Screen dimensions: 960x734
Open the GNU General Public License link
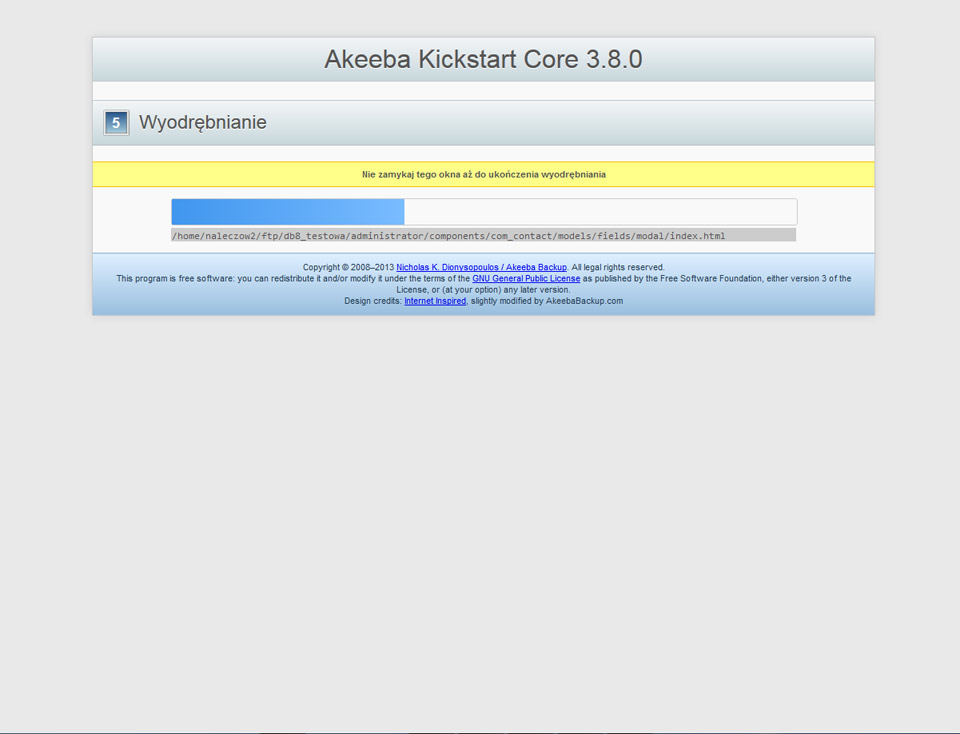point(526,279)
